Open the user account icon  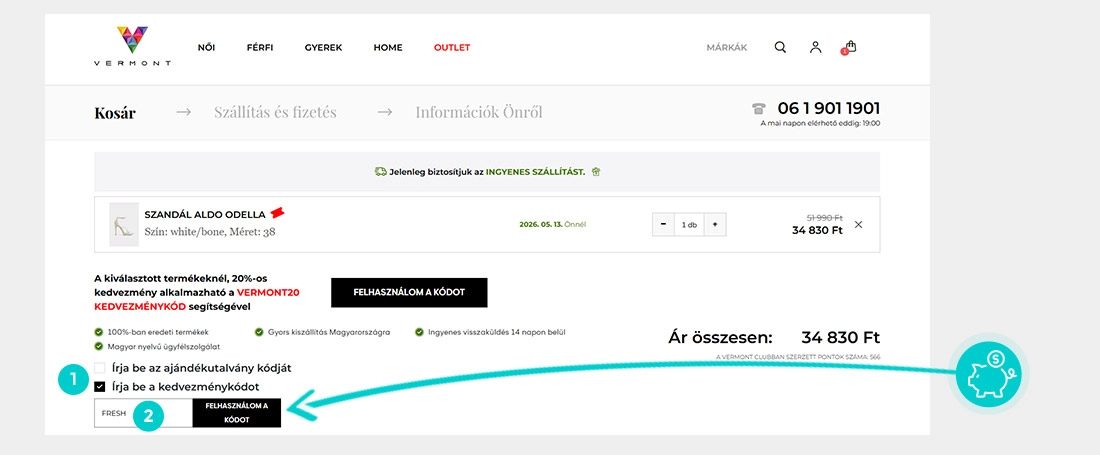pos(815,48)
